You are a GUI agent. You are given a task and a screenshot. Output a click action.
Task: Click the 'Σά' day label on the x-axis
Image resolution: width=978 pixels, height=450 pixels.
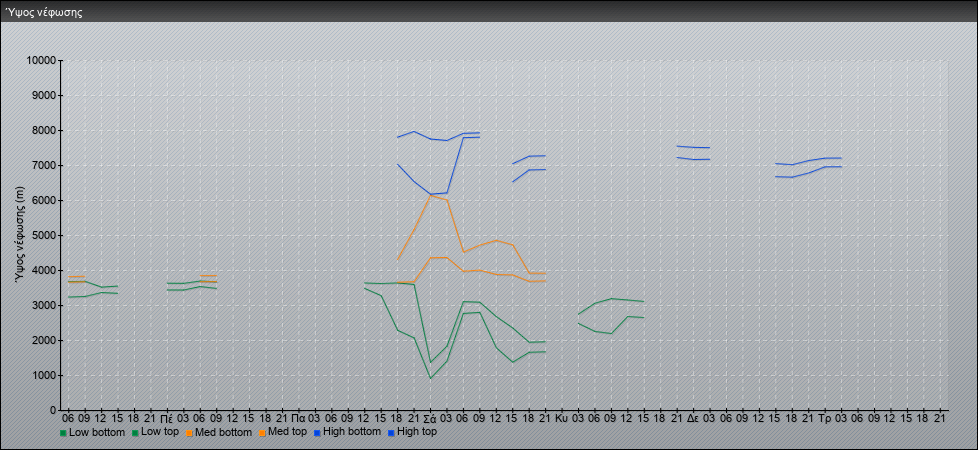coord(430,418)
